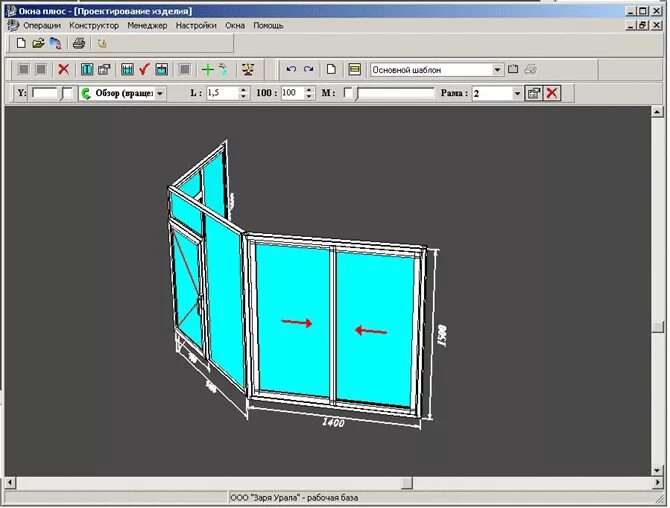Image resolution: width=670 pixels, height=508 pixels.
Task: Delete frame with red X beside Рама
Action: tap(552, 93)
